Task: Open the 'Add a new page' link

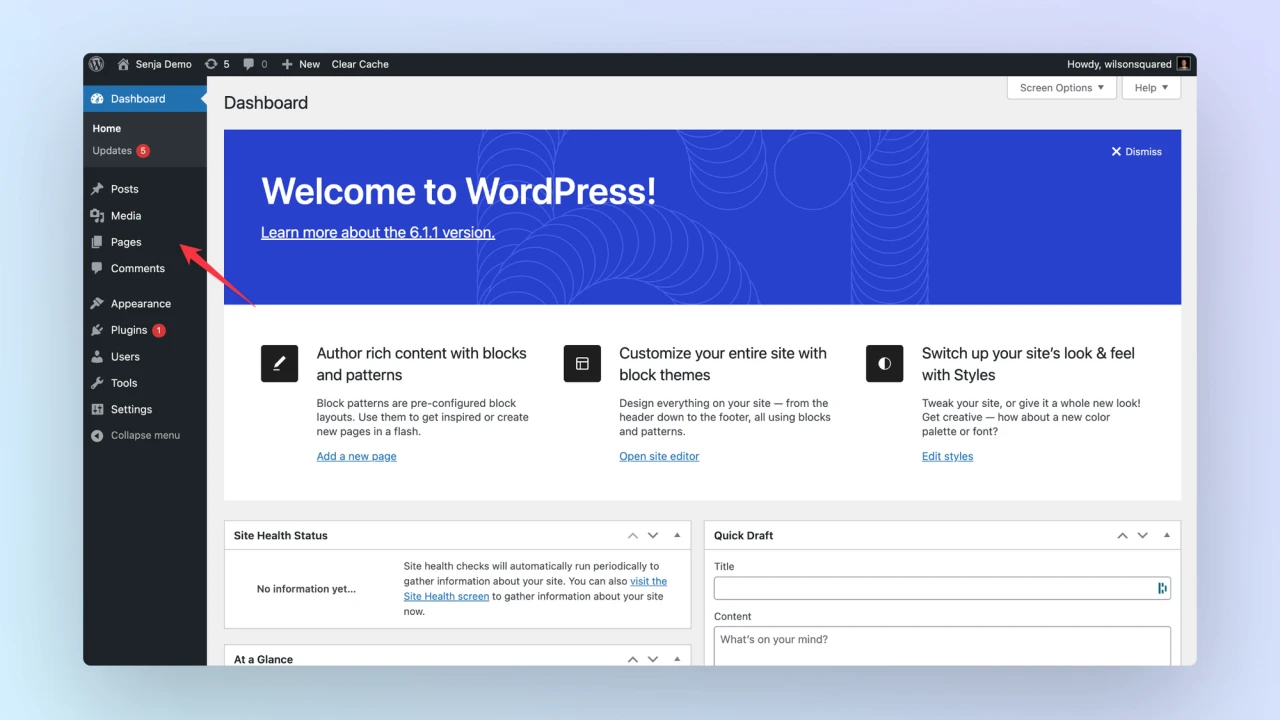Action: tap(356, 456)
